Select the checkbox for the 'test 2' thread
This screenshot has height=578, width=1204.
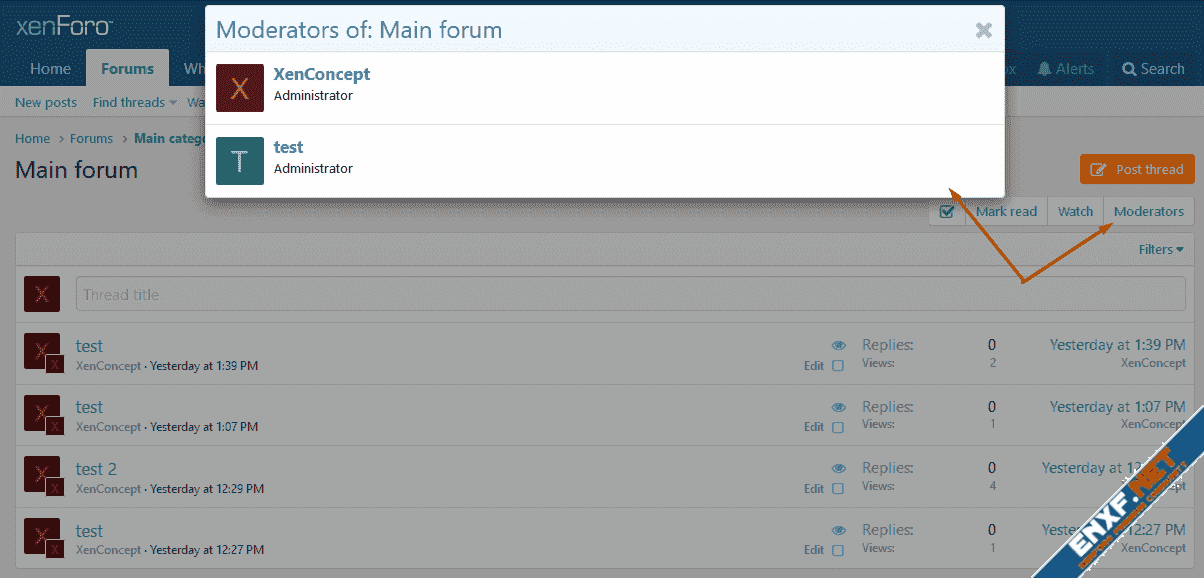(838, 489)
